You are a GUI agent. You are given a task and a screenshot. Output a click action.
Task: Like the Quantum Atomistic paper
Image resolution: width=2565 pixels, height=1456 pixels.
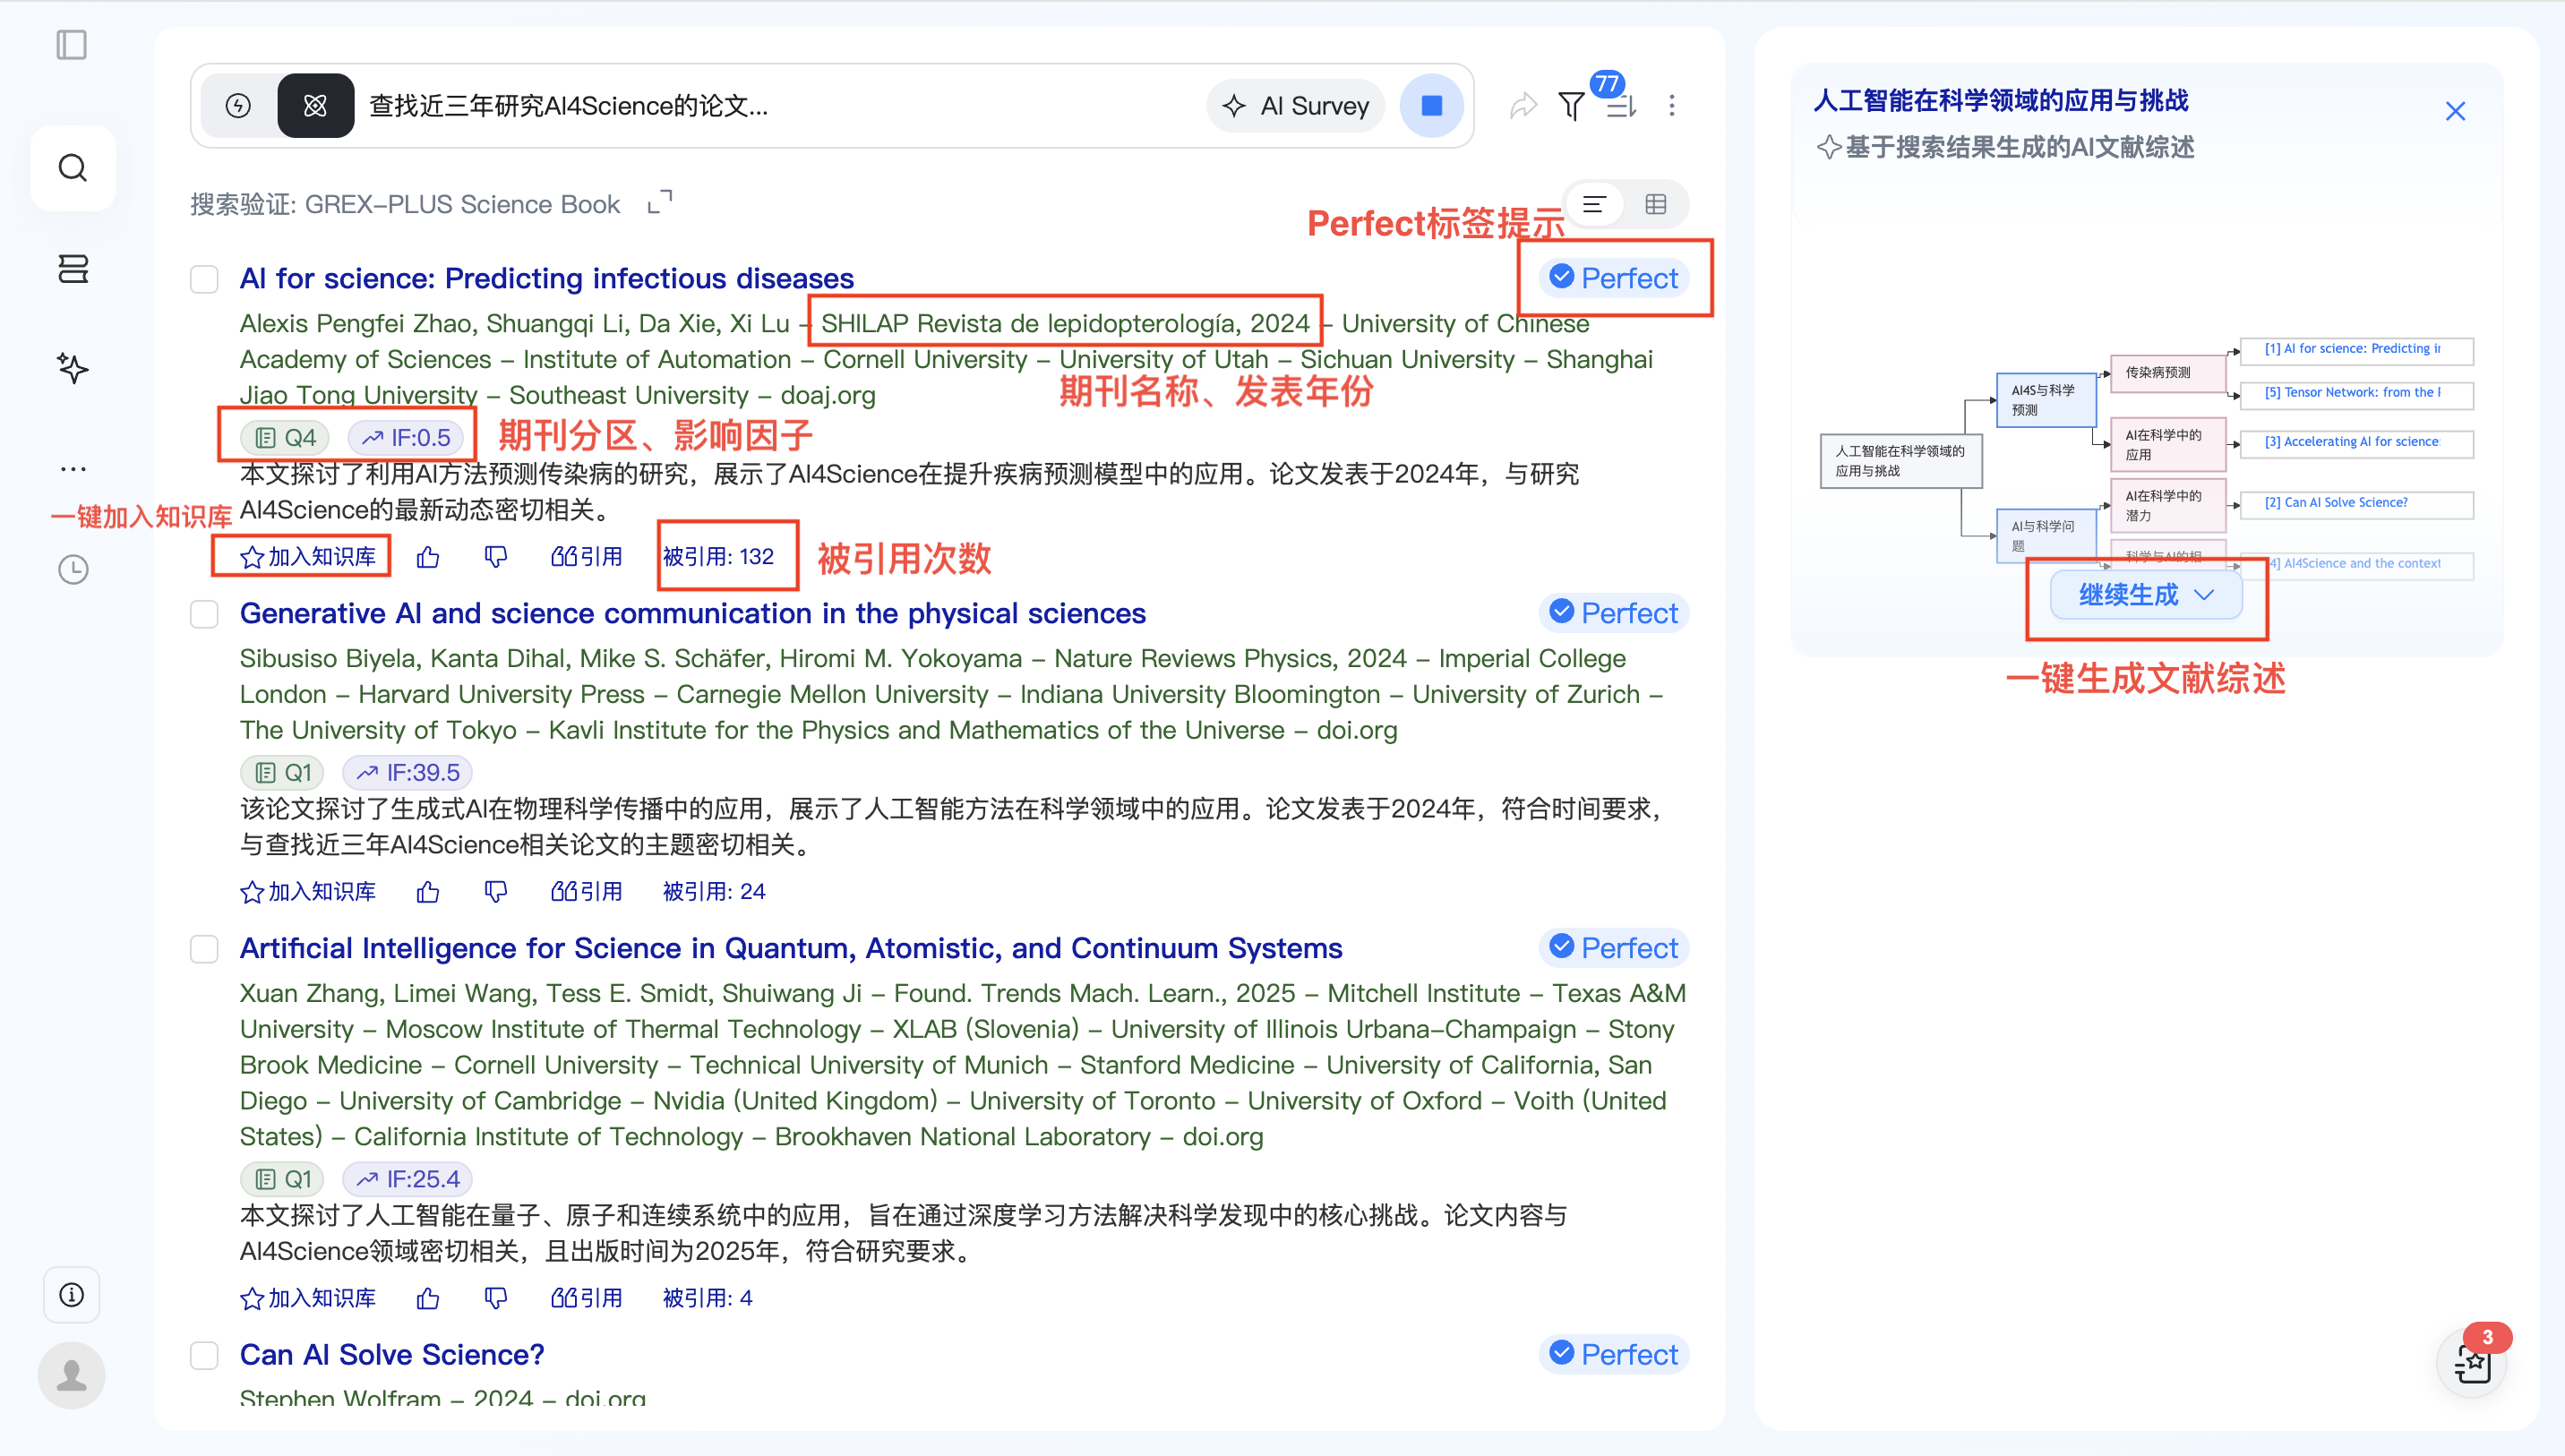click(x=428, y=1299)
